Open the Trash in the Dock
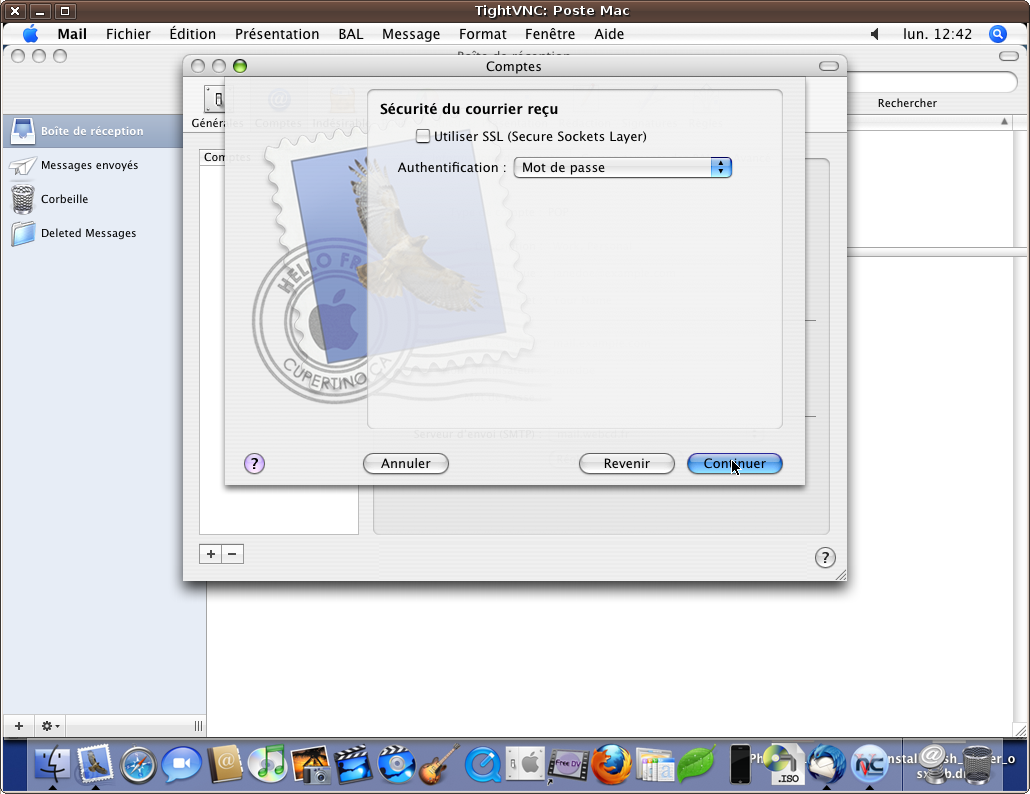Viewport: 1030px width, 794px height. tap(979, 764)
